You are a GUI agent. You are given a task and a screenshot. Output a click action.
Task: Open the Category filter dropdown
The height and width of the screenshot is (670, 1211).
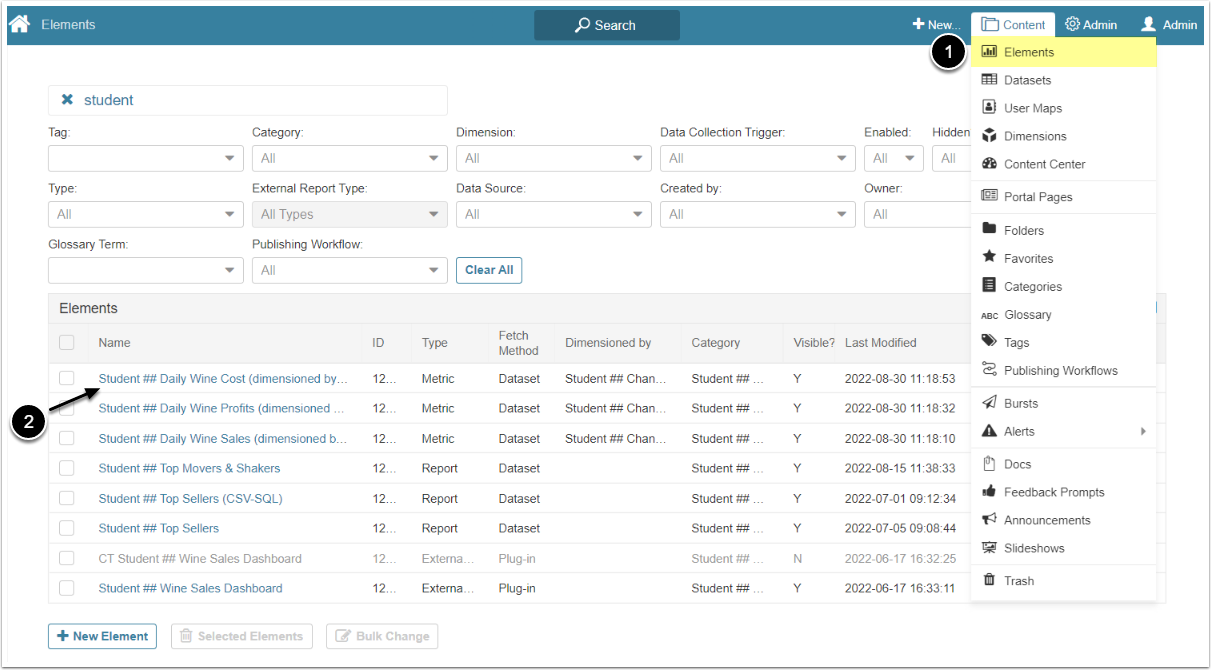(349, 158)
